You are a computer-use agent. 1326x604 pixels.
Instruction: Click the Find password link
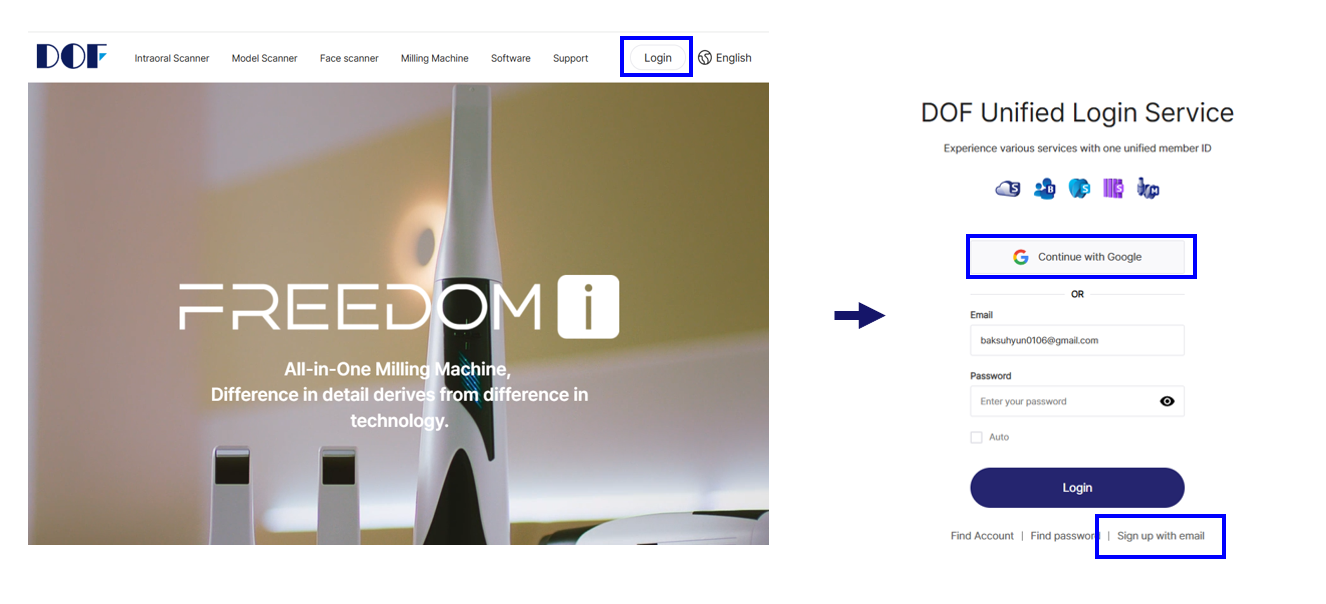[1065, 536]
